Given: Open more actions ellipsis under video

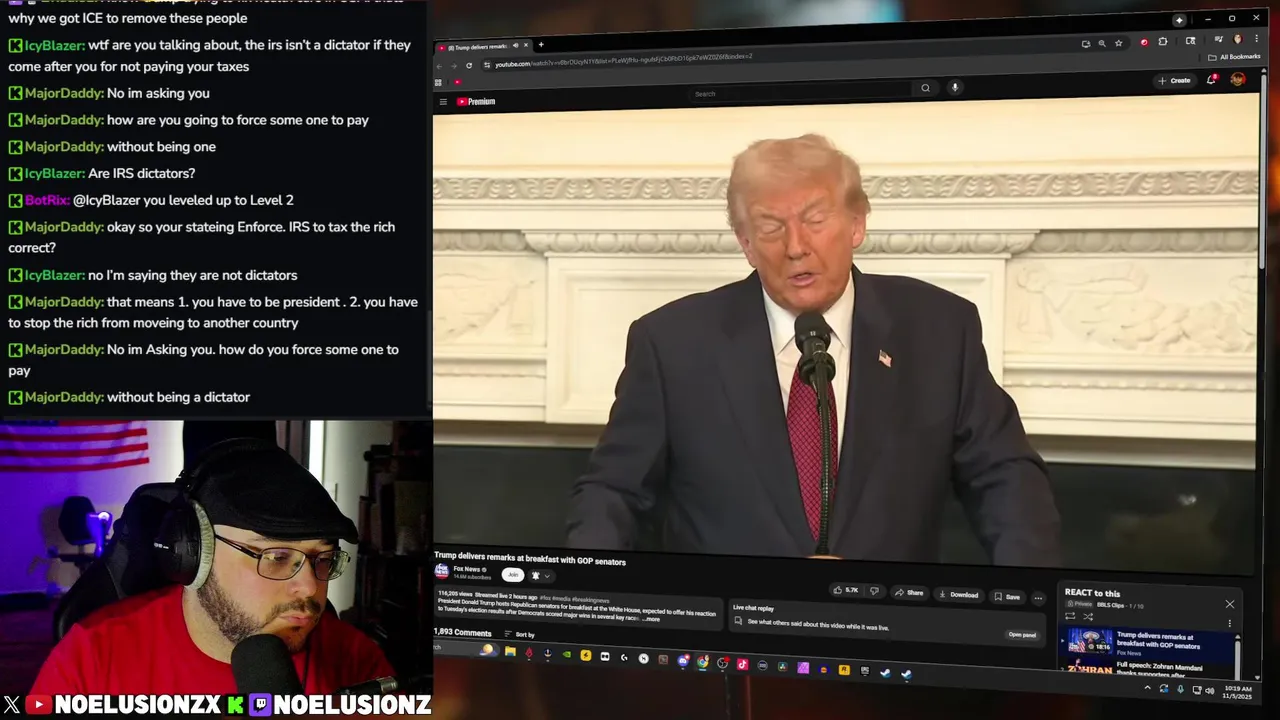Looking at the screenshot, I should click(x=1038, y=598).
